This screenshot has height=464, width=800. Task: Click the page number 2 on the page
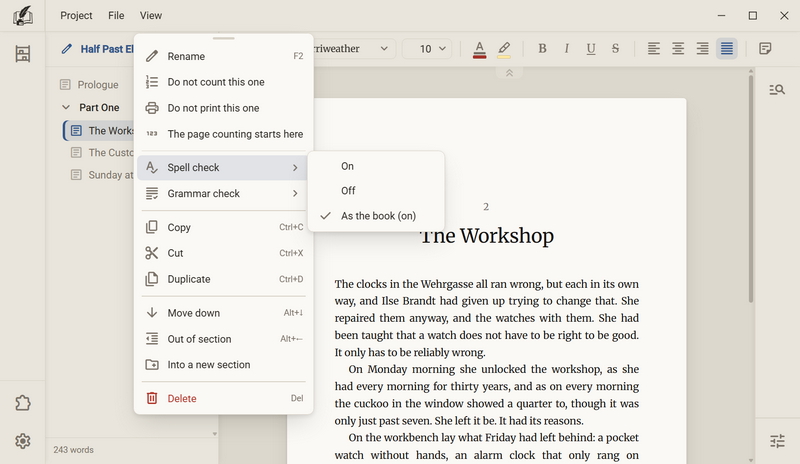486,207
